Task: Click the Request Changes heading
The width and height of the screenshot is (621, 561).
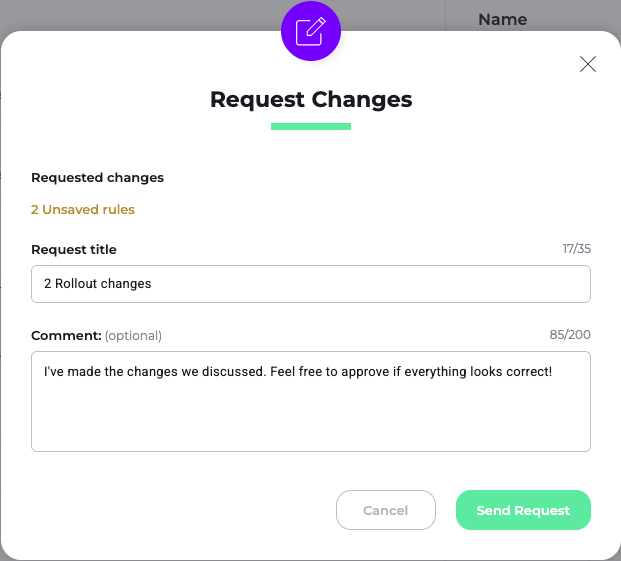Action: (311, 99)
